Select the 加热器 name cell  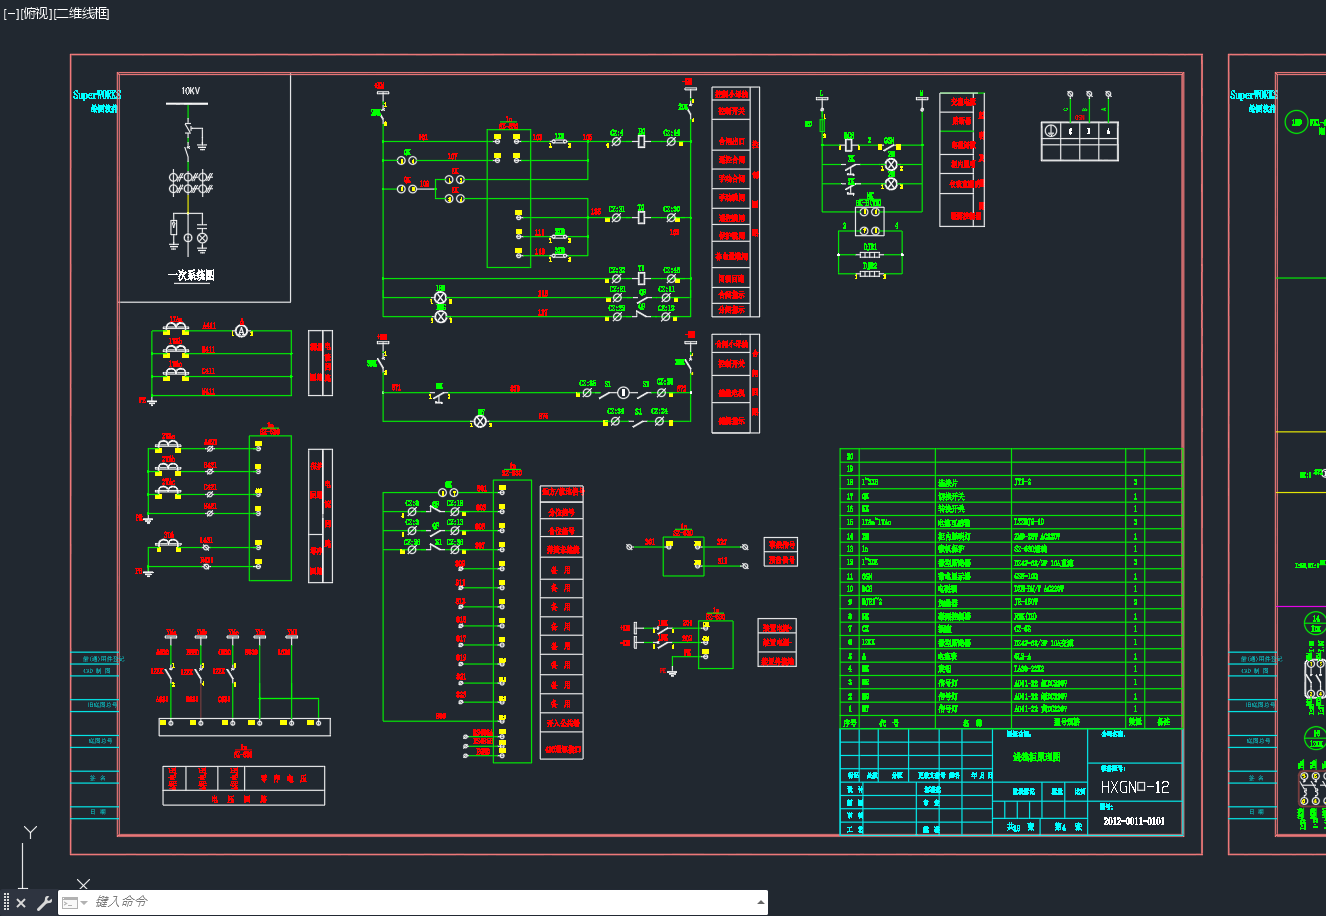click(x=973, y=602)
